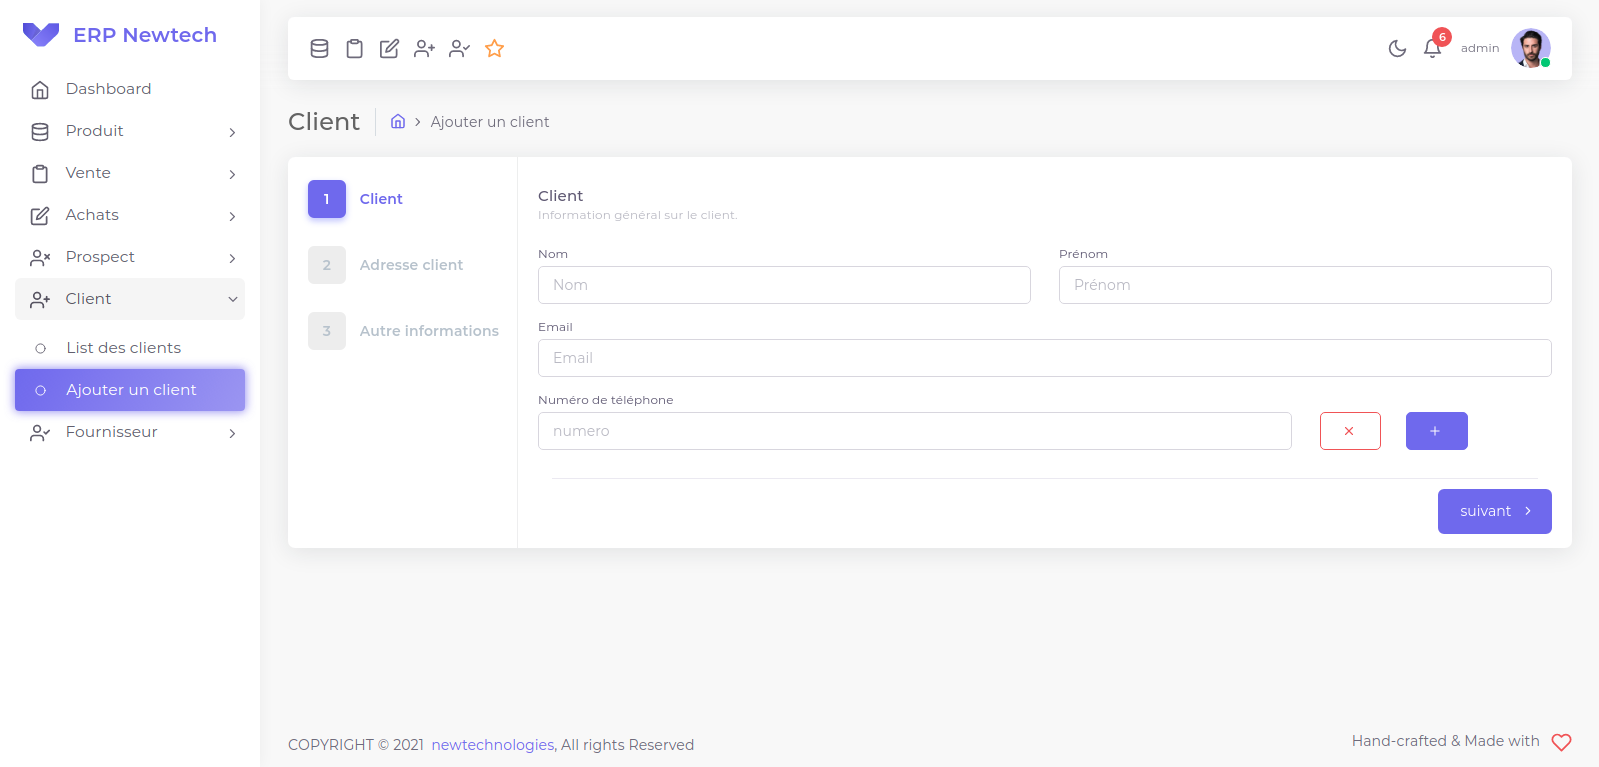Add another phone number with plus button
Viewport: 1599px width, 767px height.
[1436, 431]
